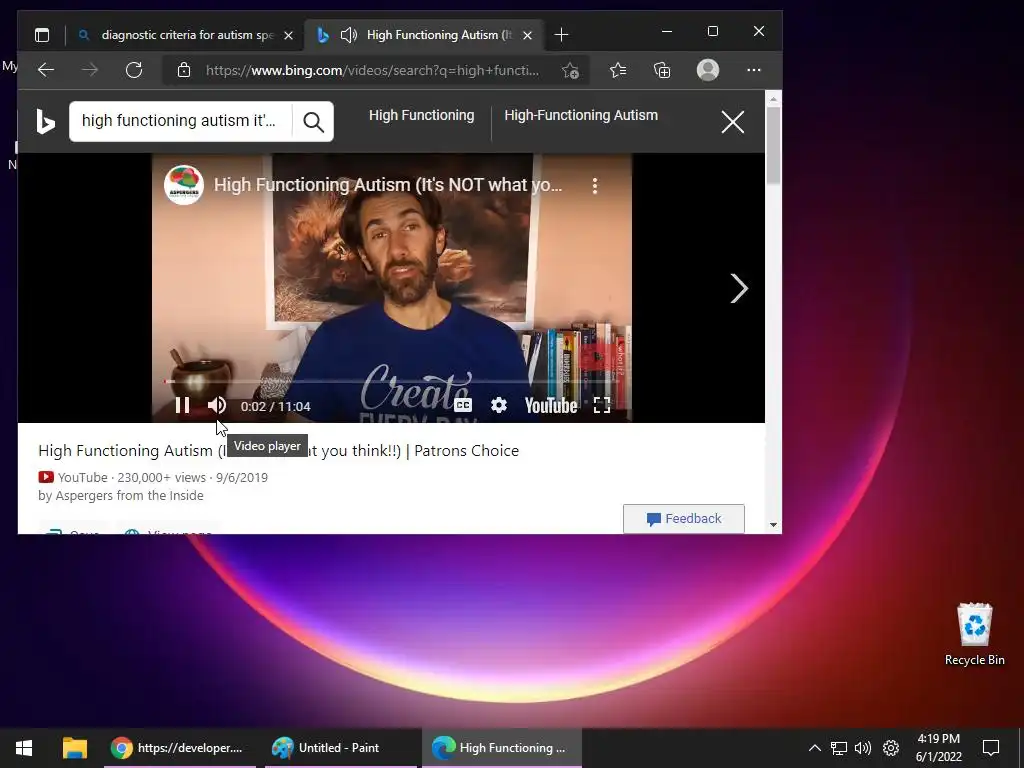Click the Bing logo

coord(45,121)
